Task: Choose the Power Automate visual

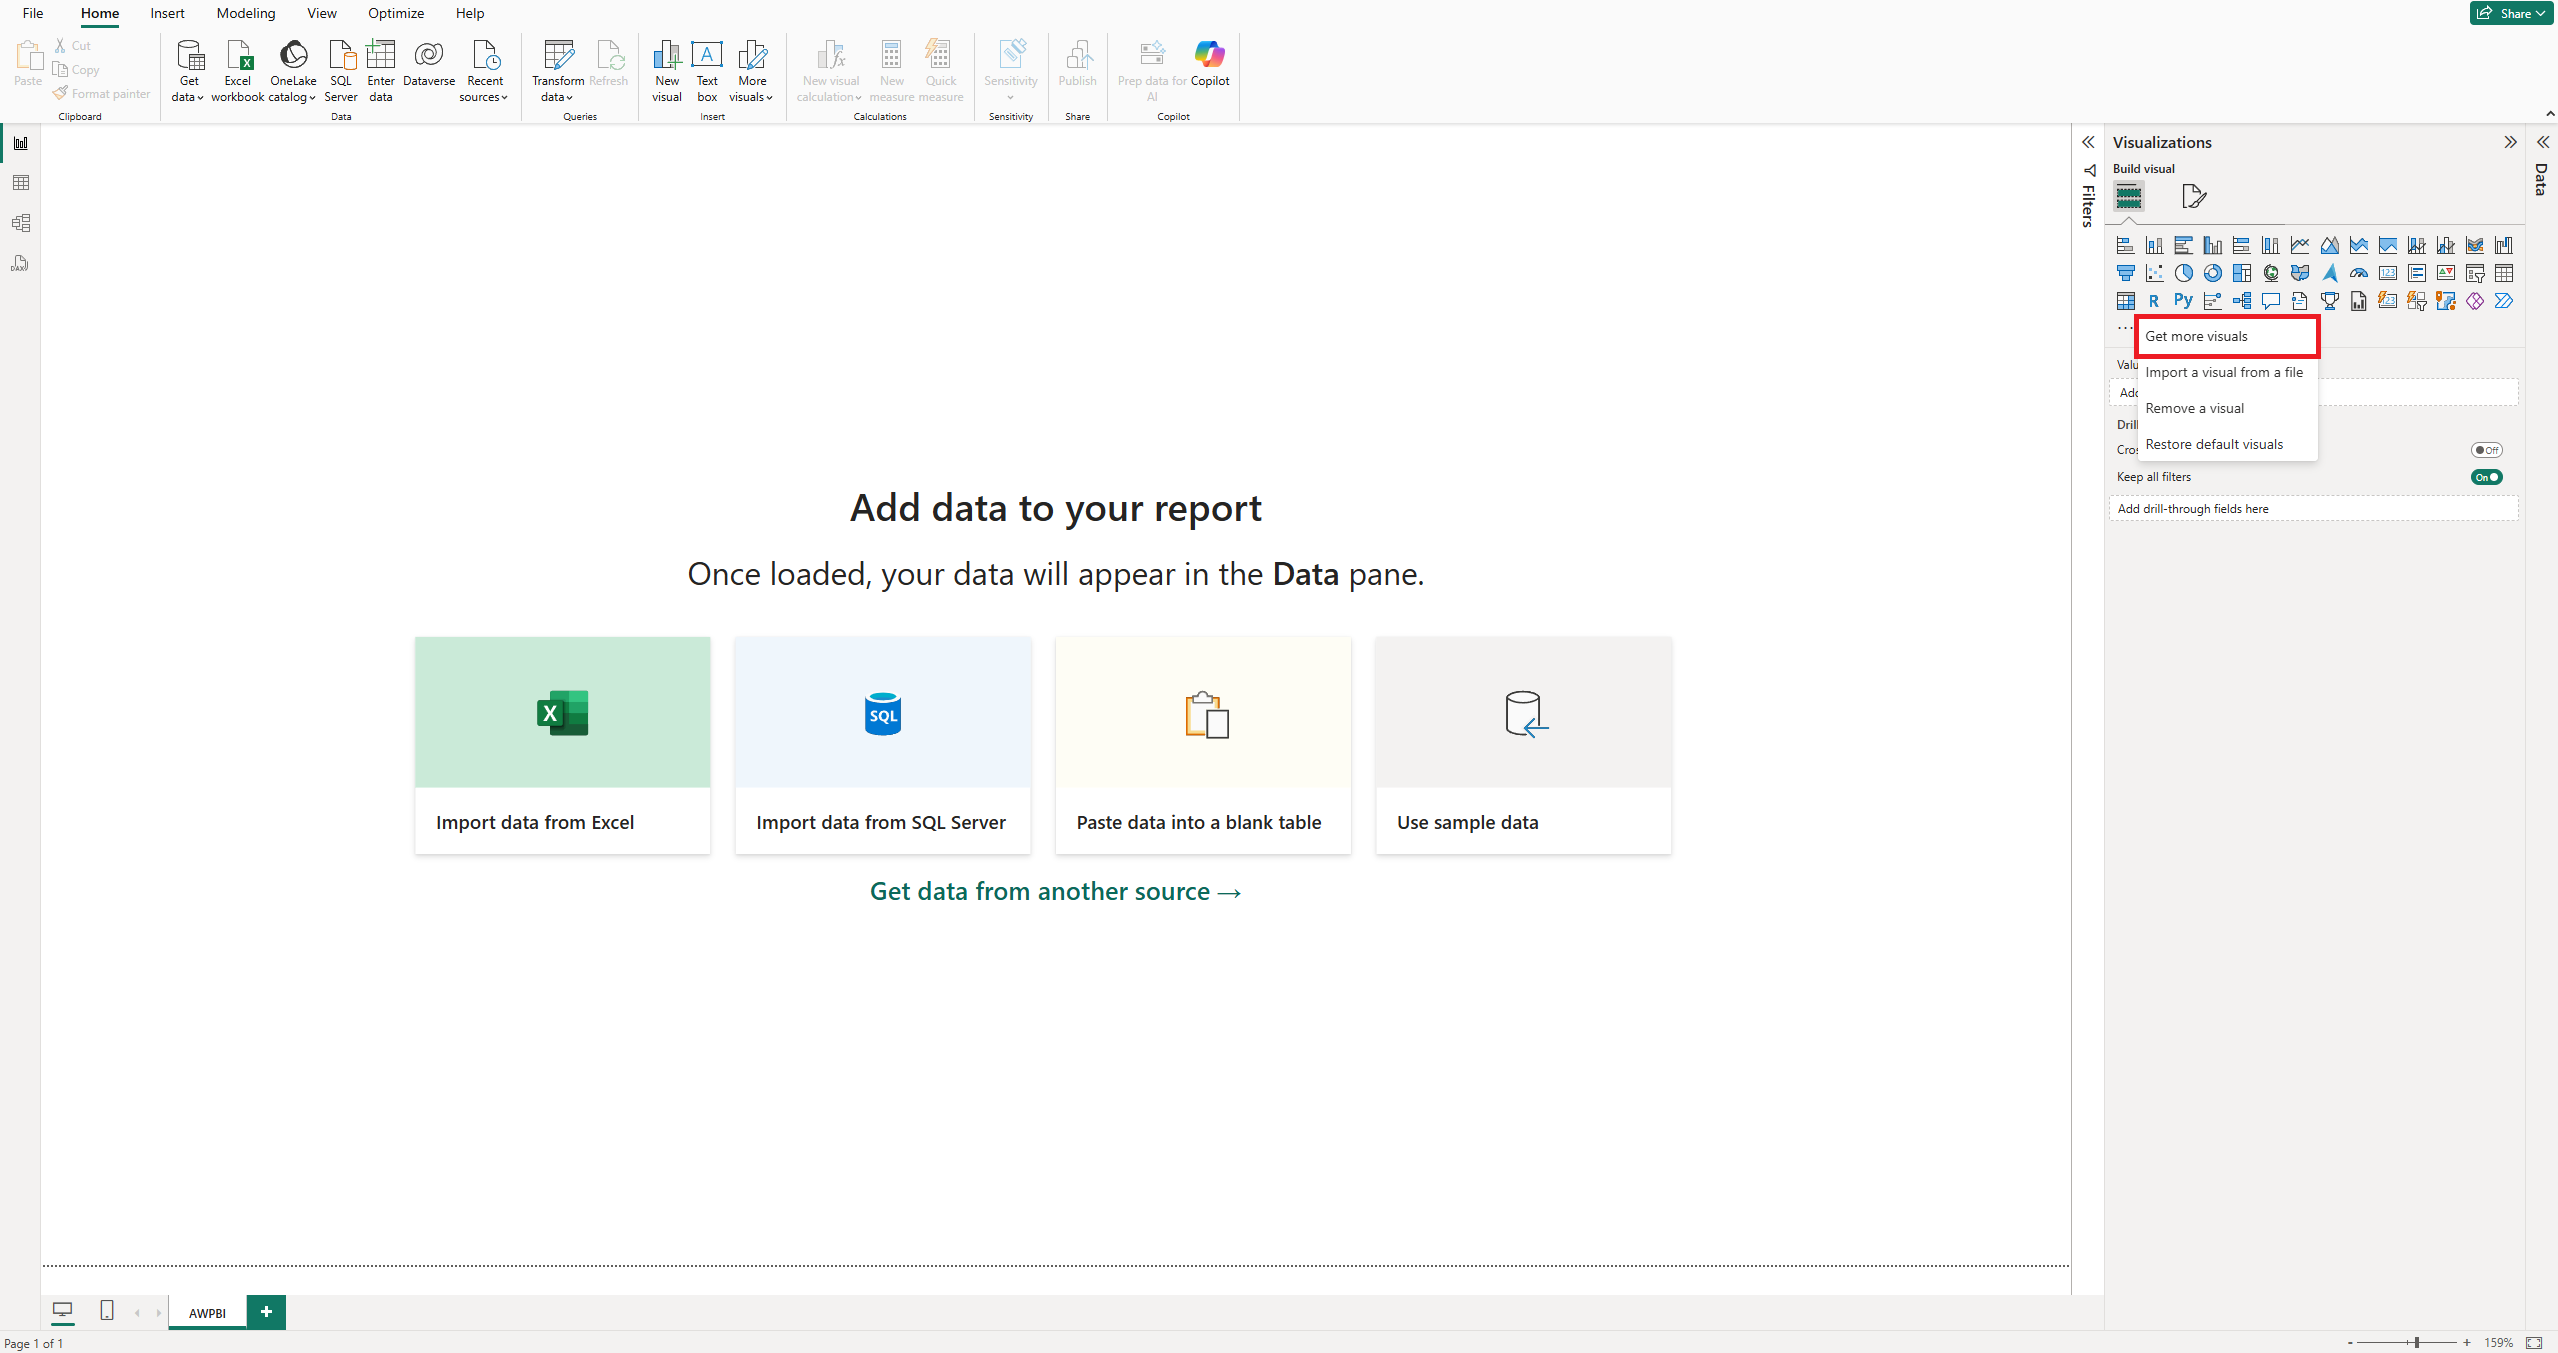Action: point(2503,301)
